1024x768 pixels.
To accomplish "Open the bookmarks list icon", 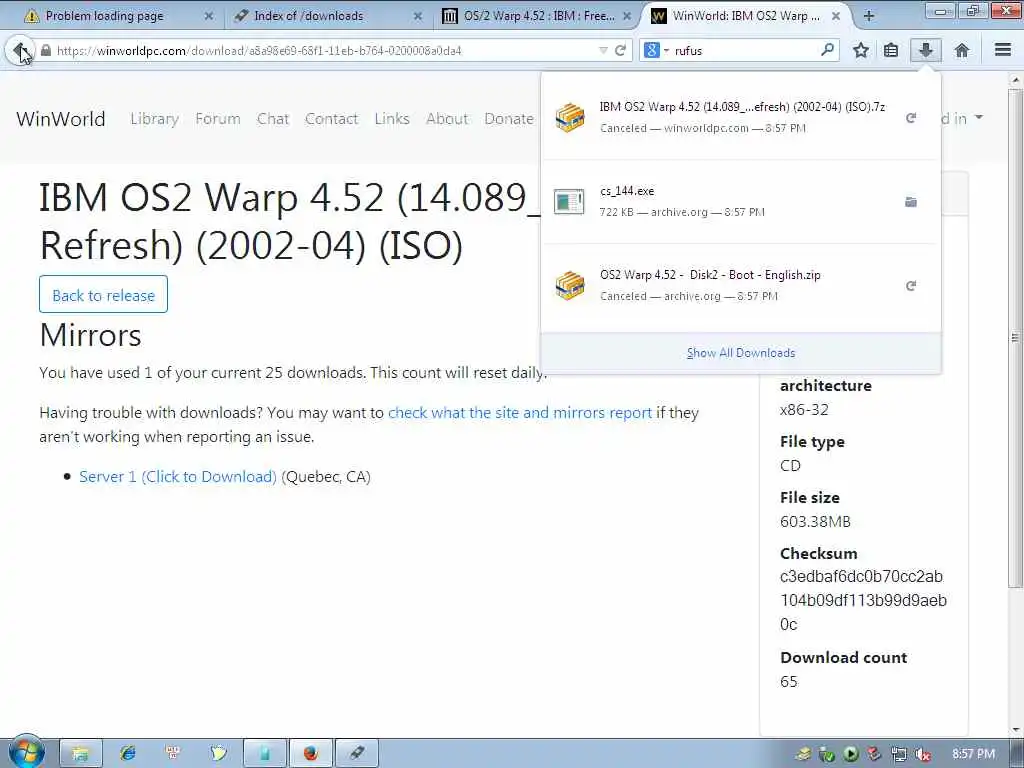I will click(891, 50).
